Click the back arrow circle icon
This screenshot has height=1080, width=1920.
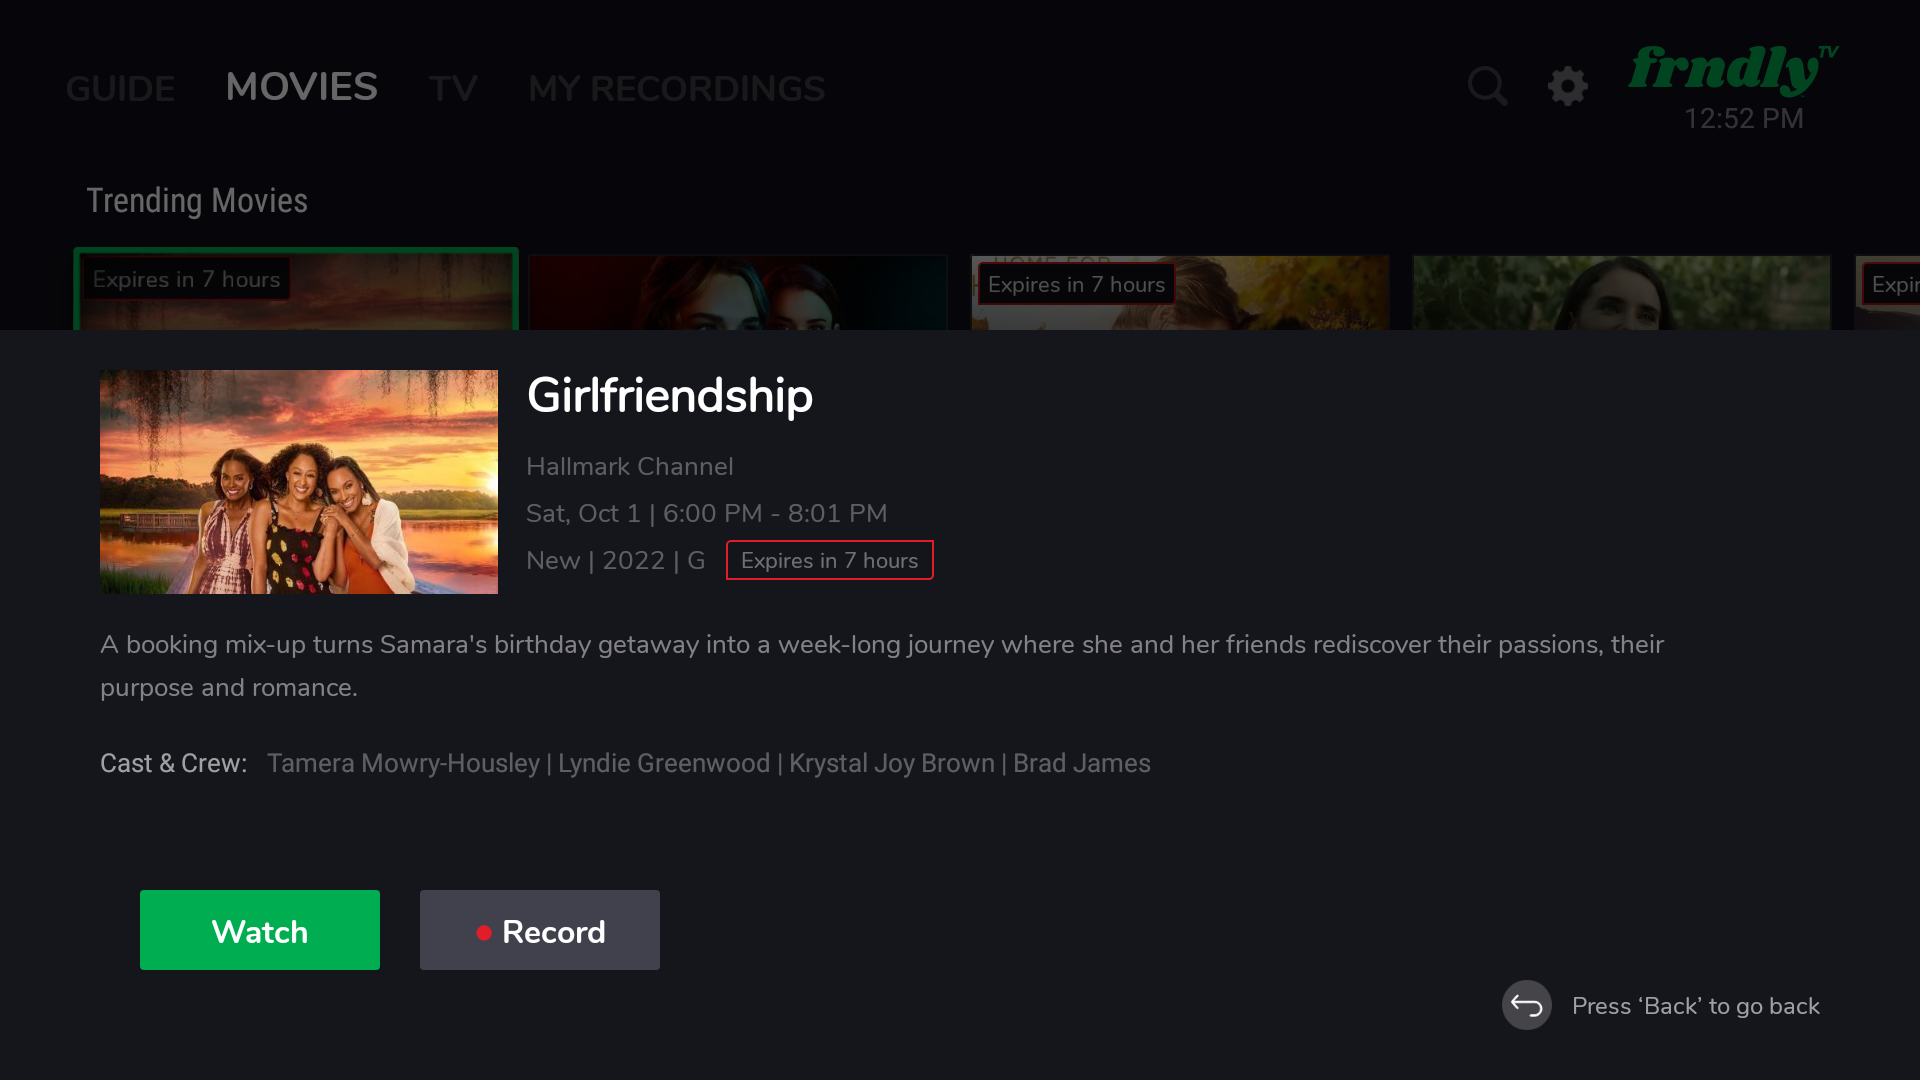(x=1526, y=1005)
